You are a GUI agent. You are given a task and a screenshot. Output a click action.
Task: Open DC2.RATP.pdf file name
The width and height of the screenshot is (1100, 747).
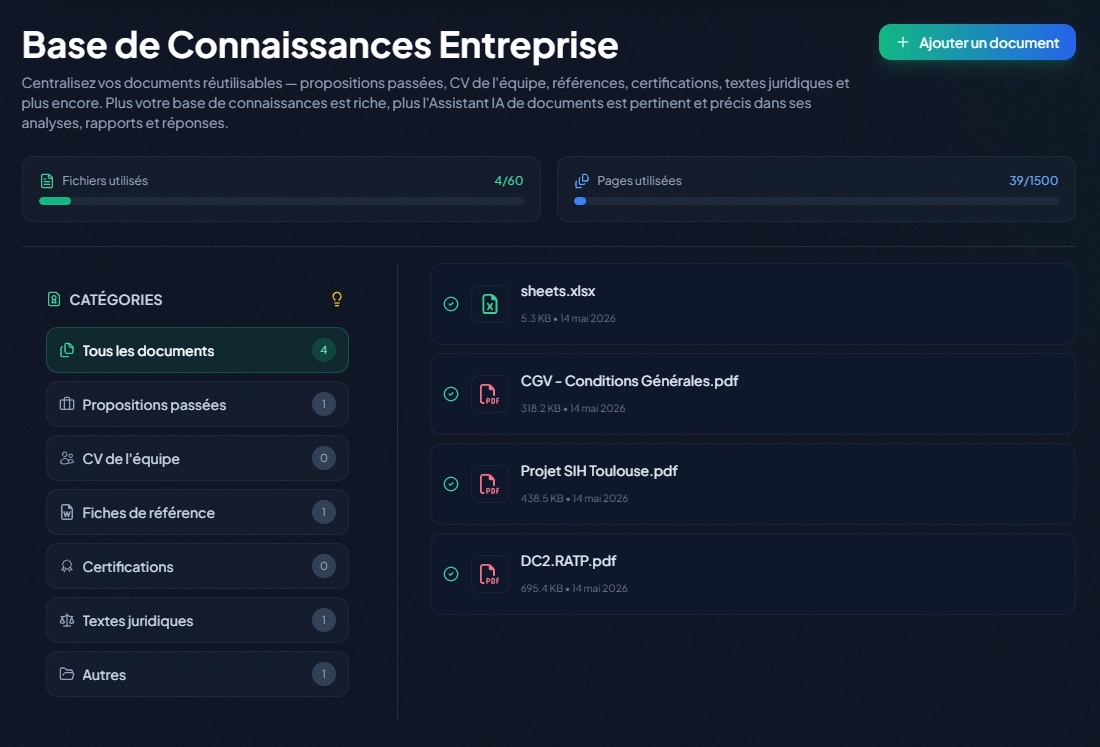[568, 560]
